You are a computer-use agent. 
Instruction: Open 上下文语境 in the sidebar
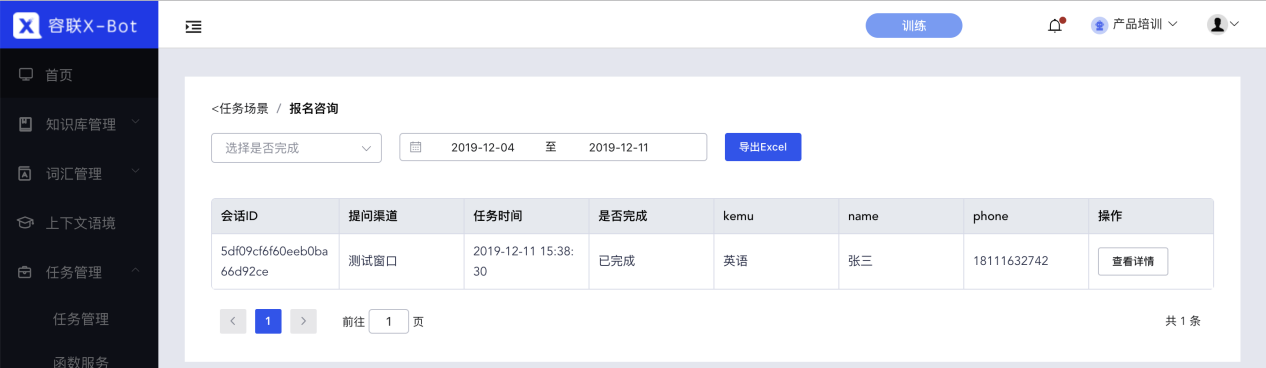pos(79,222)
